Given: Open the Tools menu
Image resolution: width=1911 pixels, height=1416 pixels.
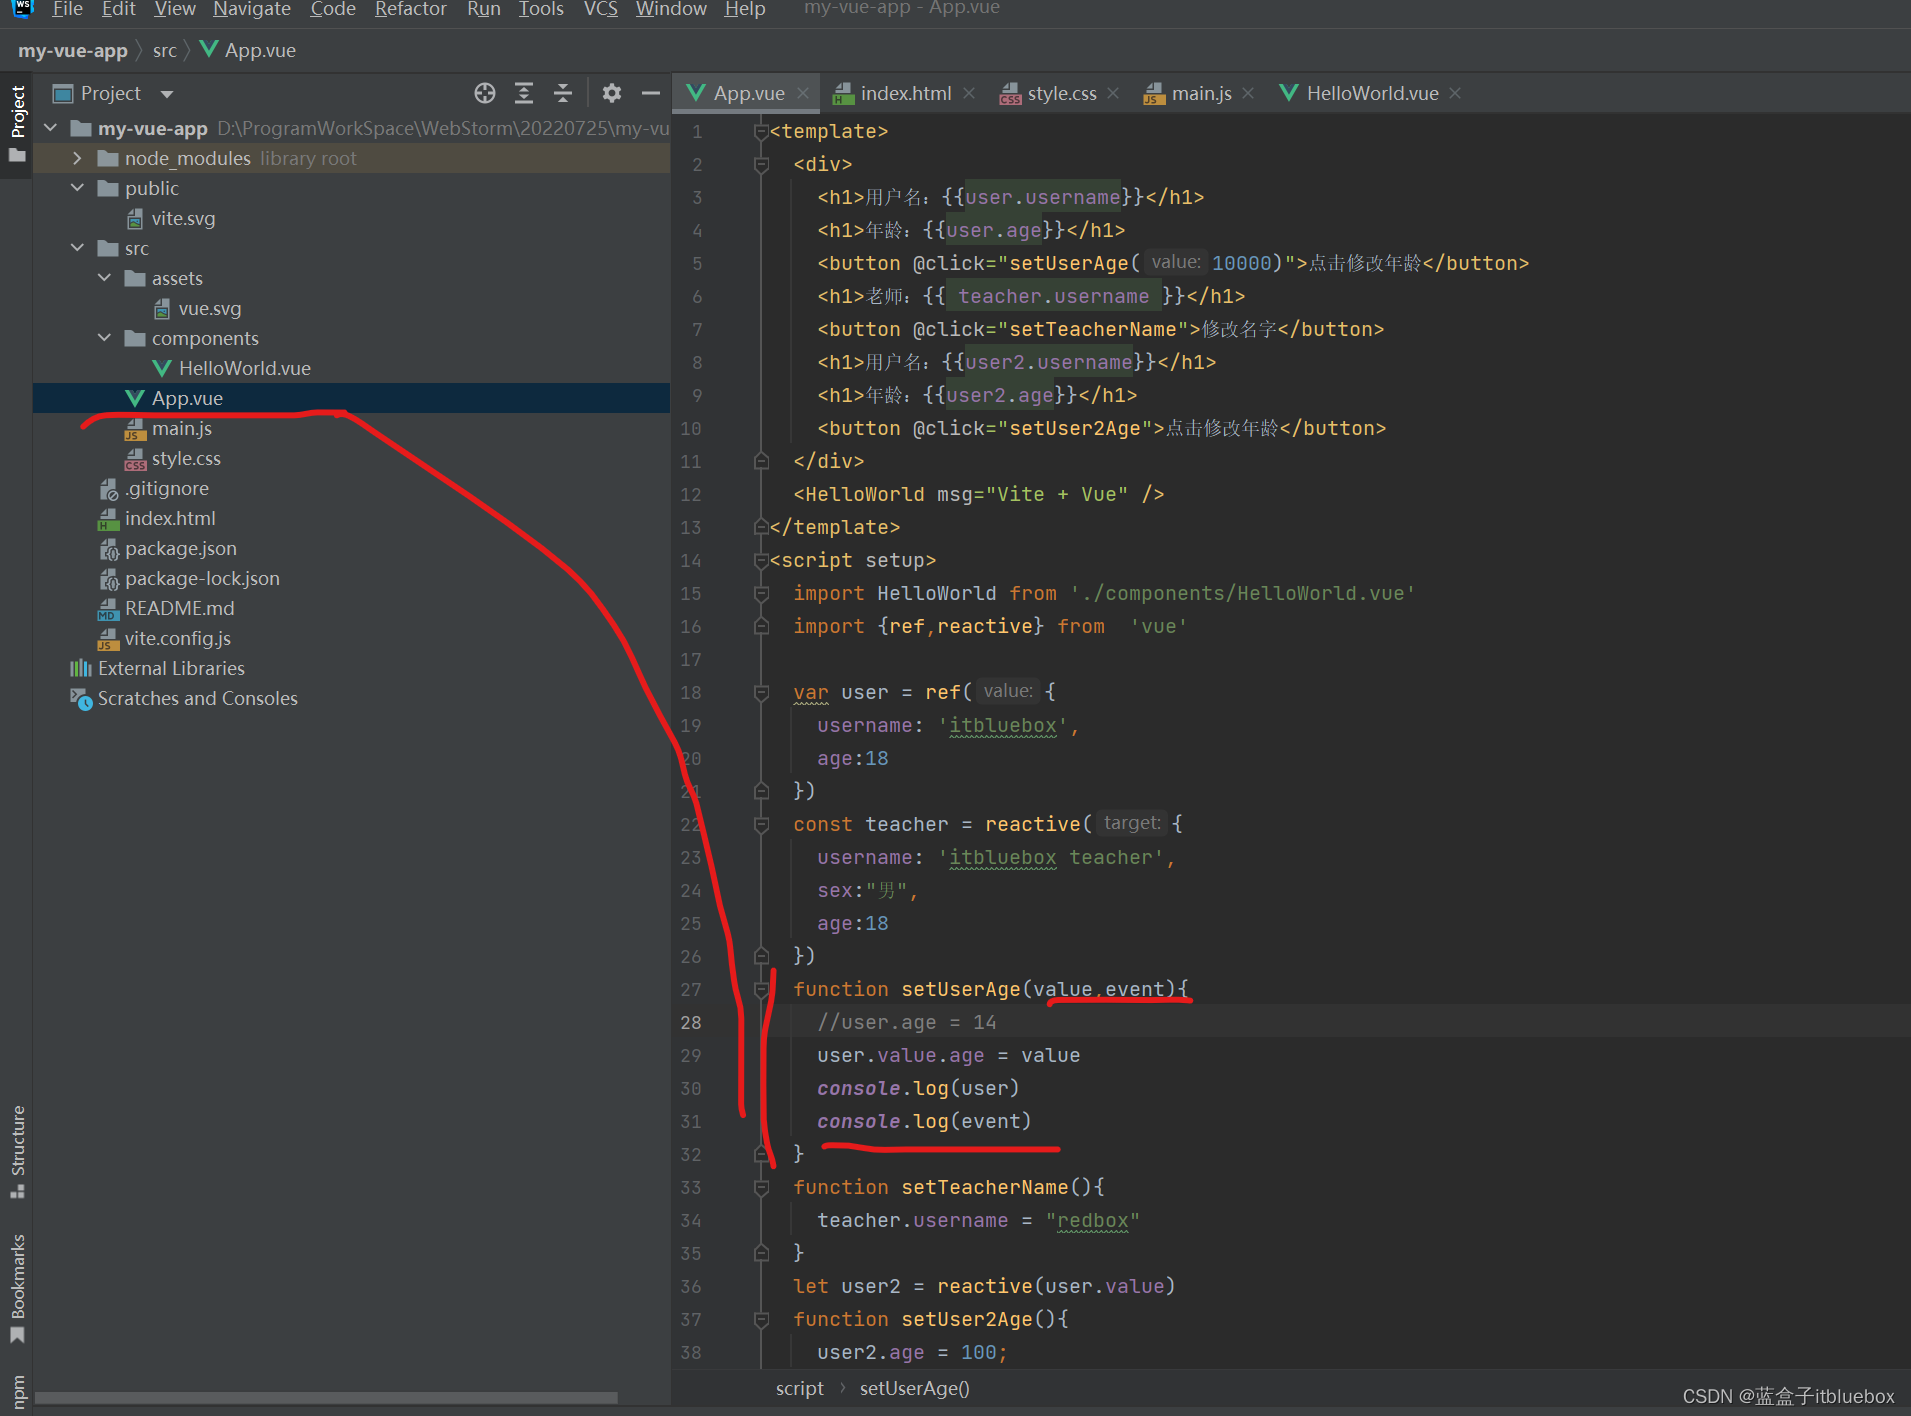Looking at the screenshot, I should point(541,9).
